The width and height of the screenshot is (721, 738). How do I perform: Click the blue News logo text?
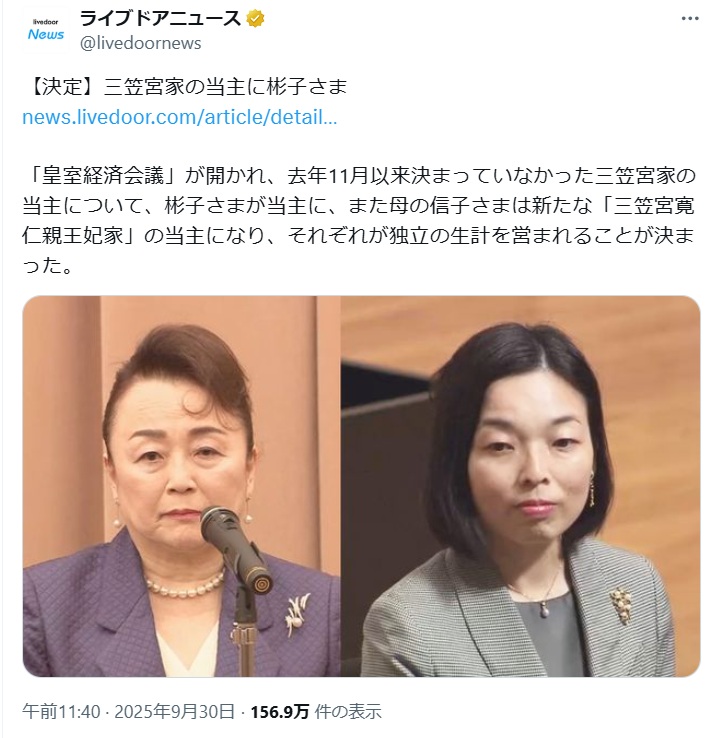coord(46,34)
